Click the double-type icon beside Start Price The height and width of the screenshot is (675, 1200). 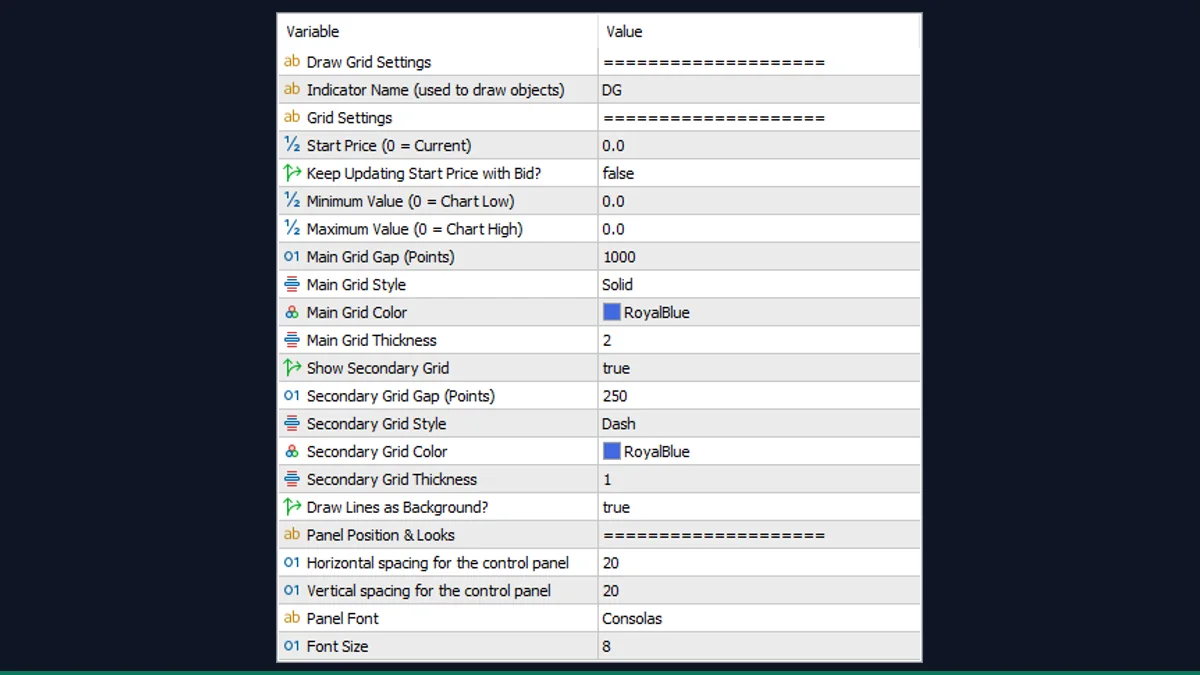[x=292, y=145]
